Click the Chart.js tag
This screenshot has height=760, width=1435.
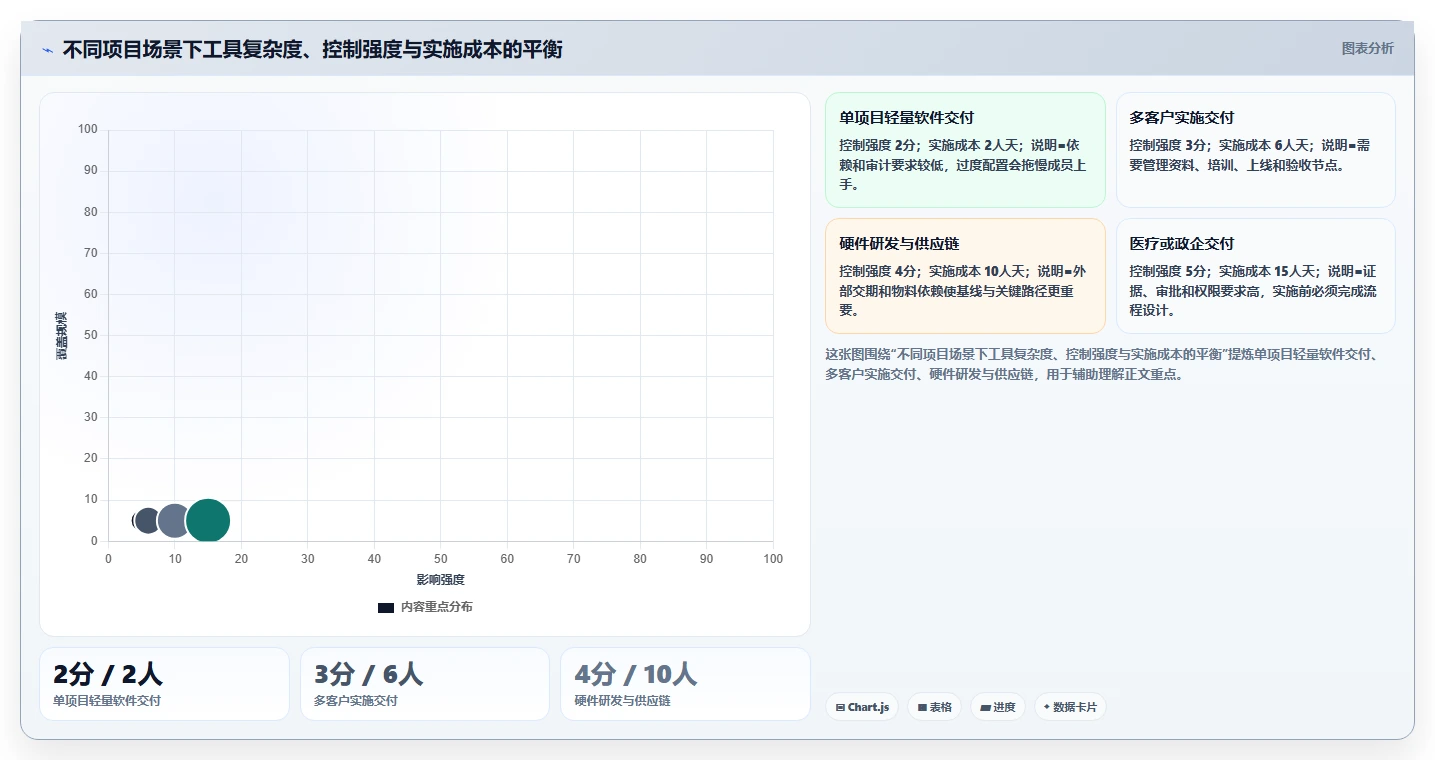(862, 707)
